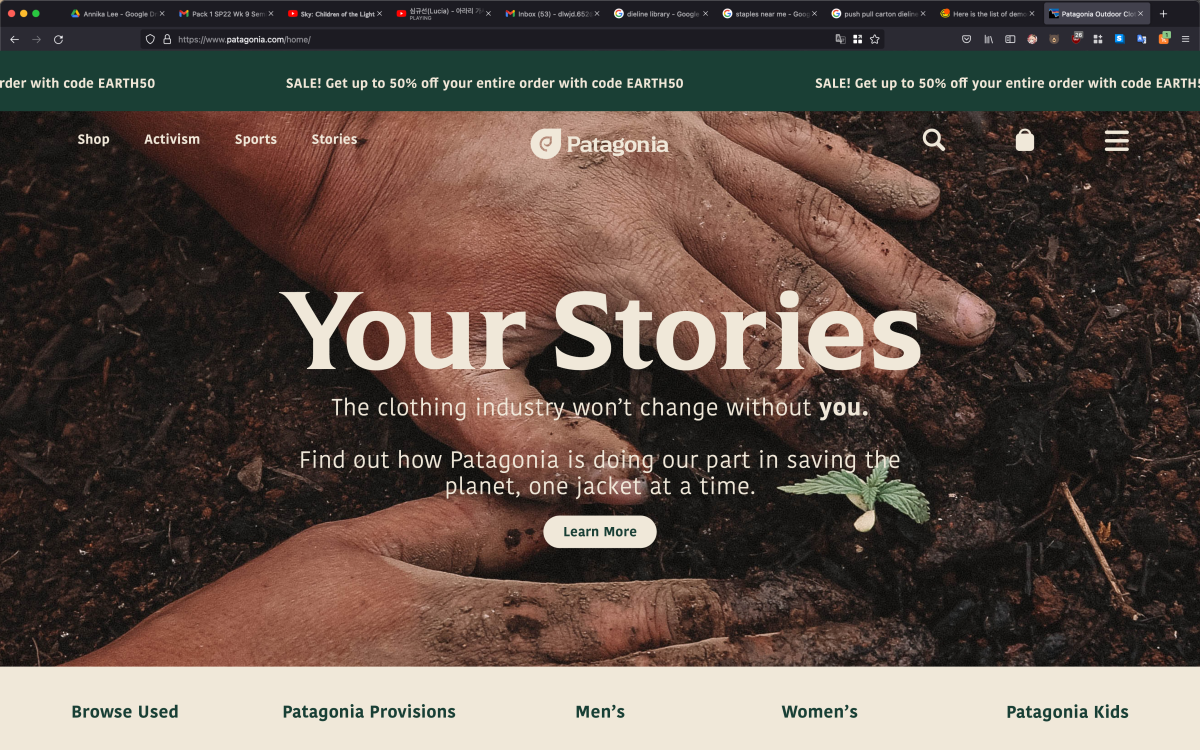Bookmark this page with the star icon

tap(874, 39)
